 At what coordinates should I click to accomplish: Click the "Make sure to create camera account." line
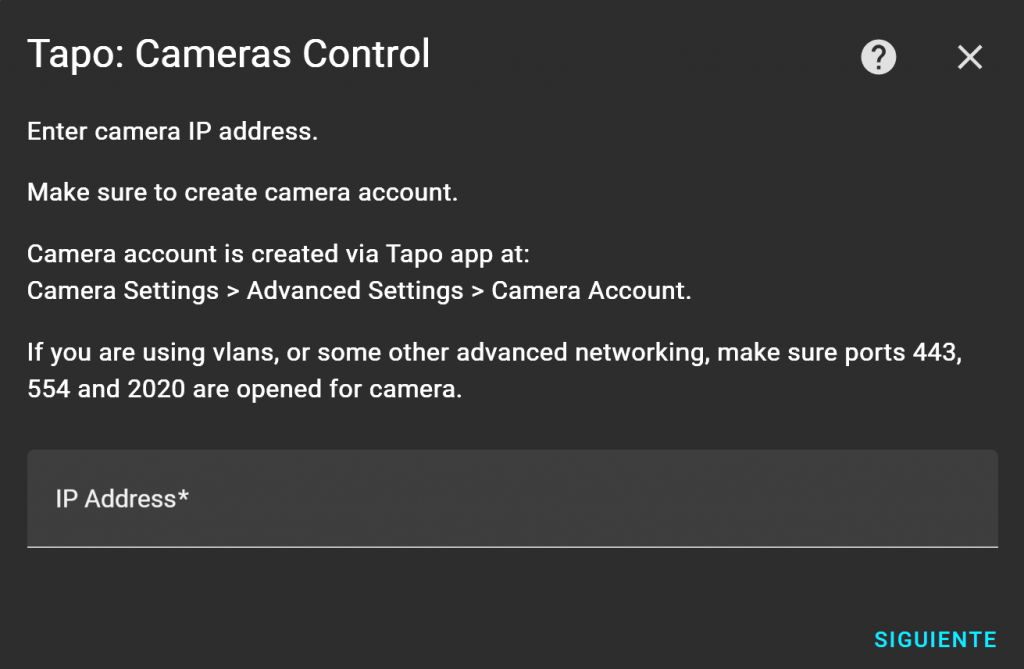[x=242, y=192]
